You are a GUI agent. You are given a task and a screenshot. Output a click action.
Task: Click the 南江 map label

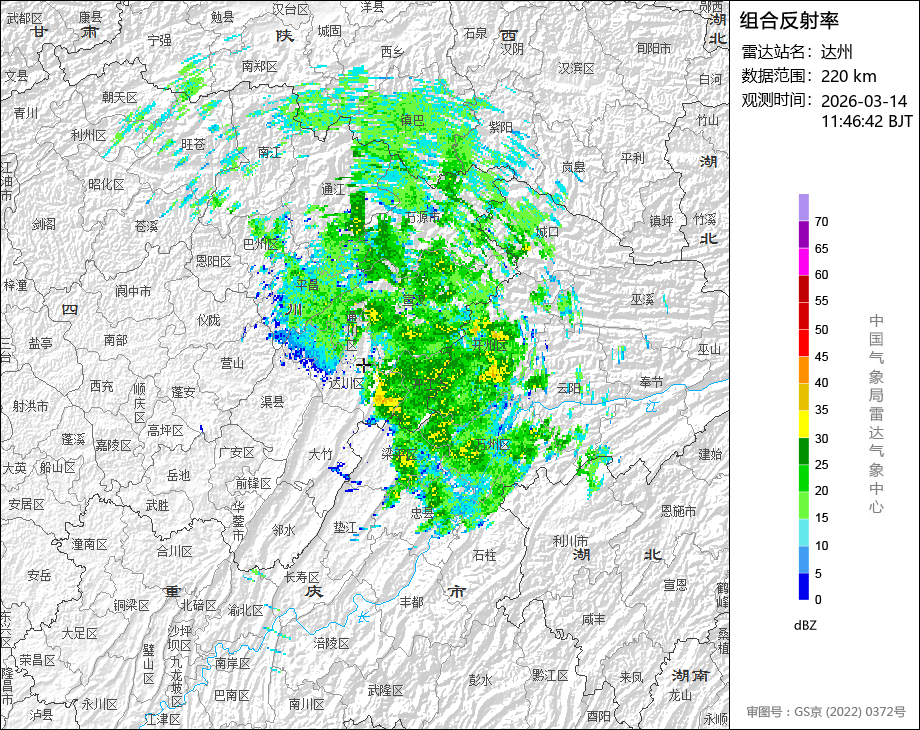269,153
